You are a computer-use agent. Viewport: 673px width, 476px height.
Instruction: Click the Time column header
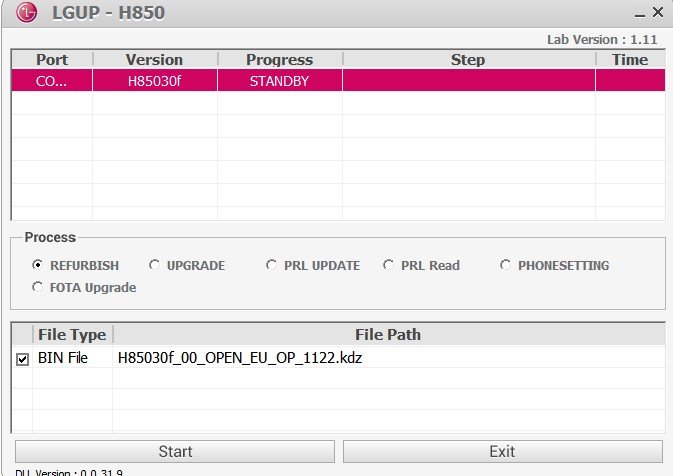(x=630, y=60)
